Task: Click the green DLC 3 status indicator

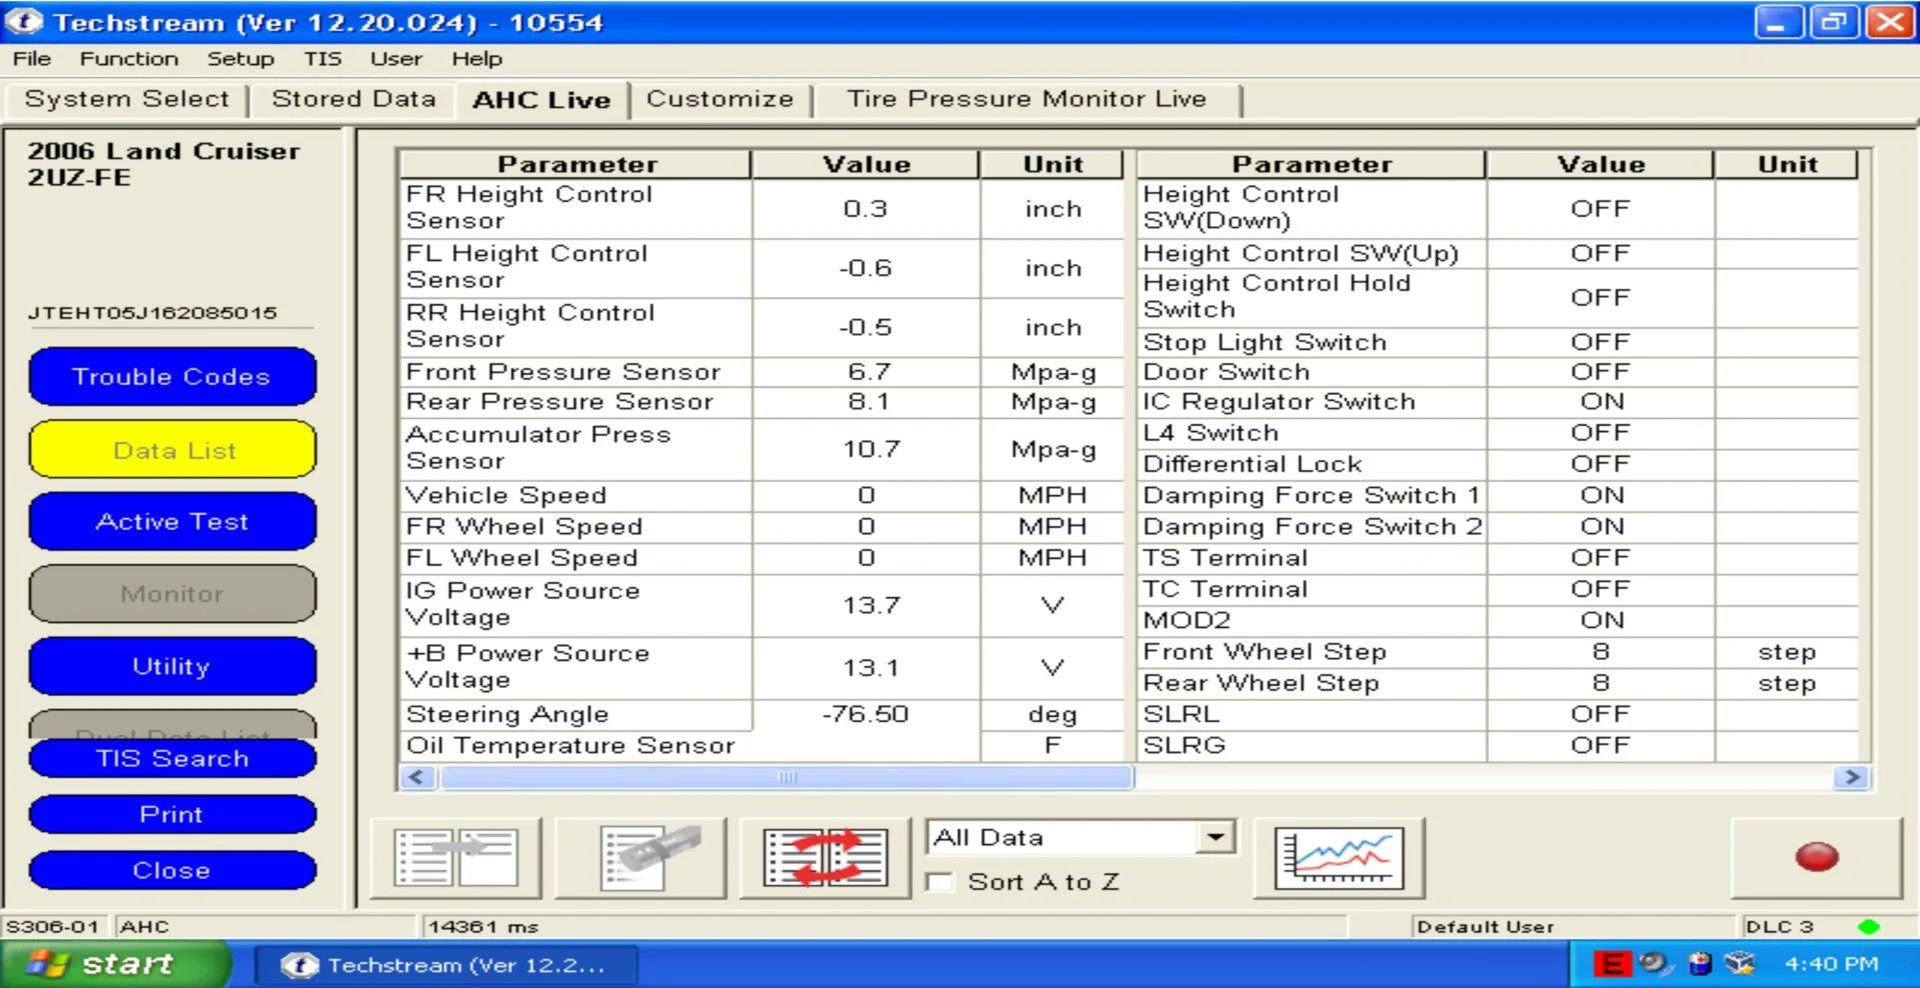Action: click(x=1867, y=927)
